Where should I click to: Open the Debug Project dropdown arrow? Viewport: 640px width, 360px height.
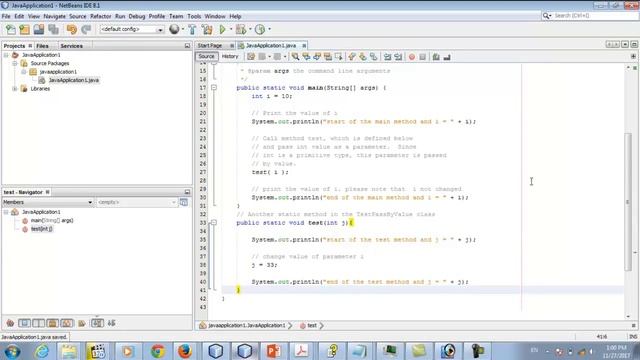coord(250,29)
